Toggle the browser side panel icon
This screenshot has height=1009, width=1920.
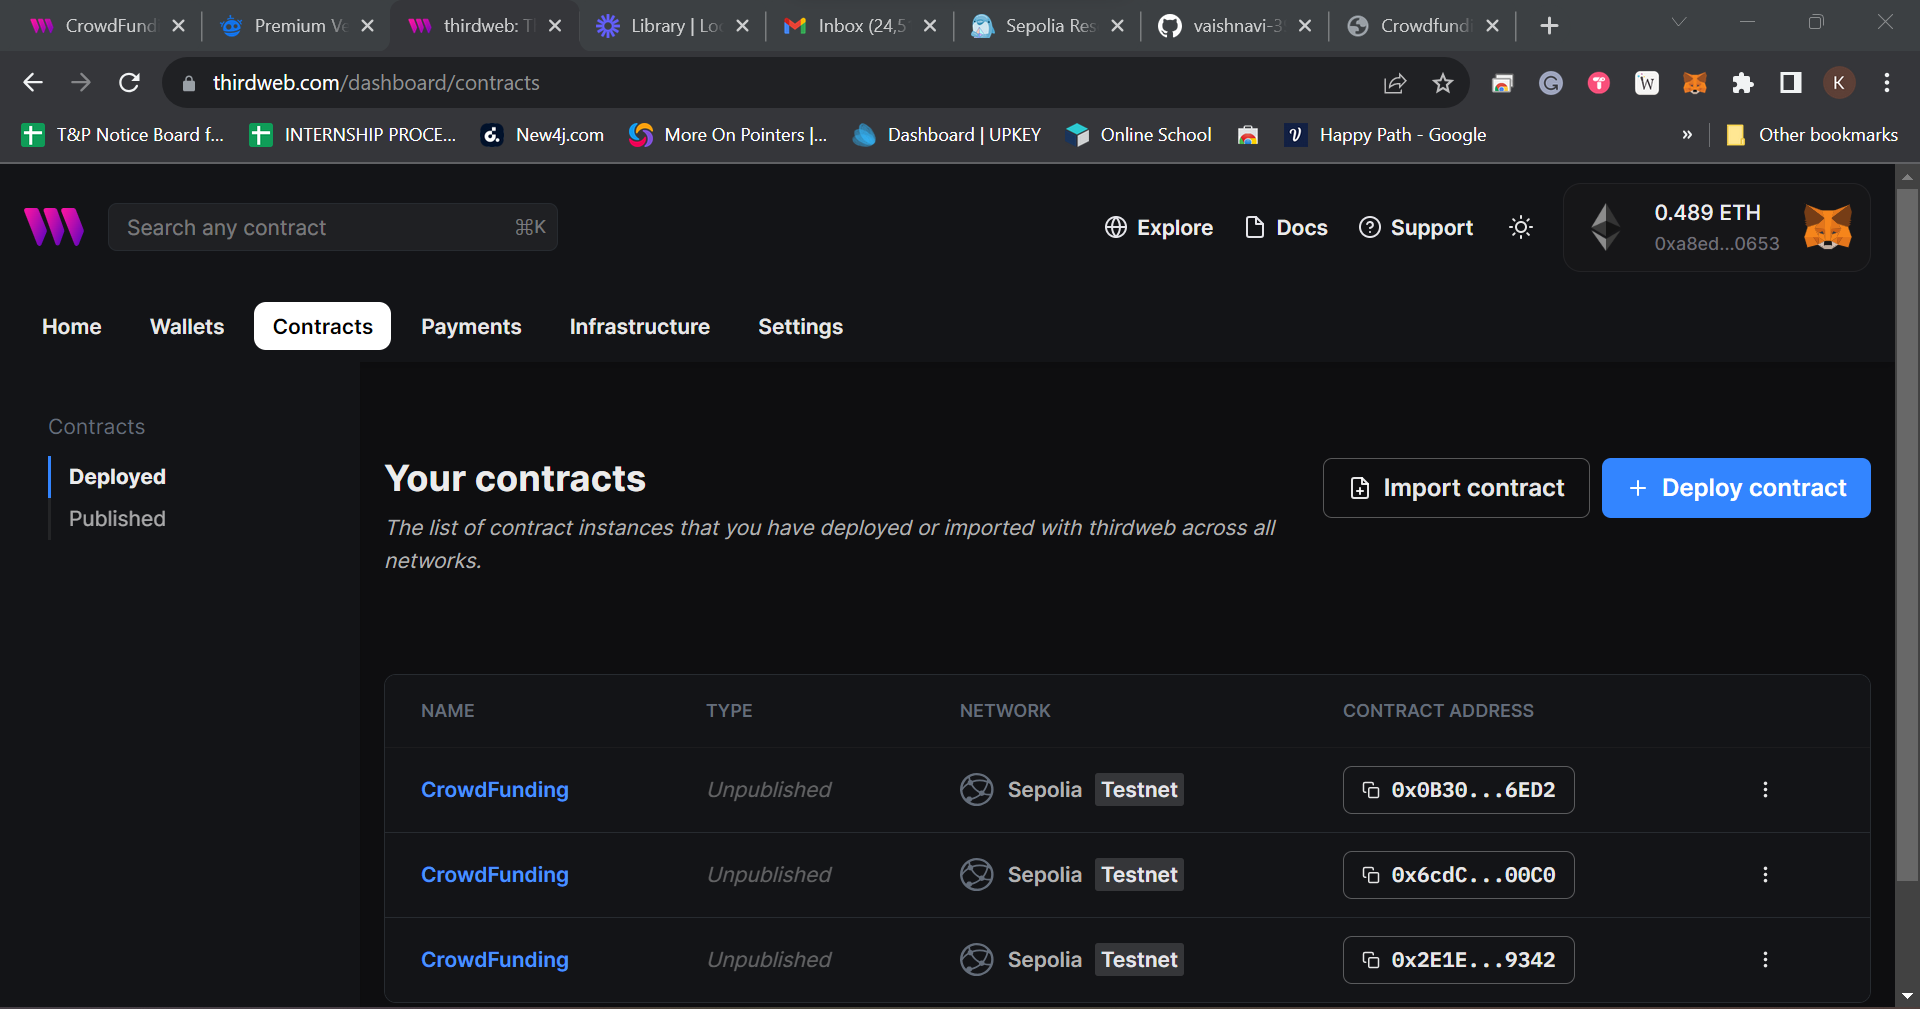pyautogui.click(x=1790, y=83)
